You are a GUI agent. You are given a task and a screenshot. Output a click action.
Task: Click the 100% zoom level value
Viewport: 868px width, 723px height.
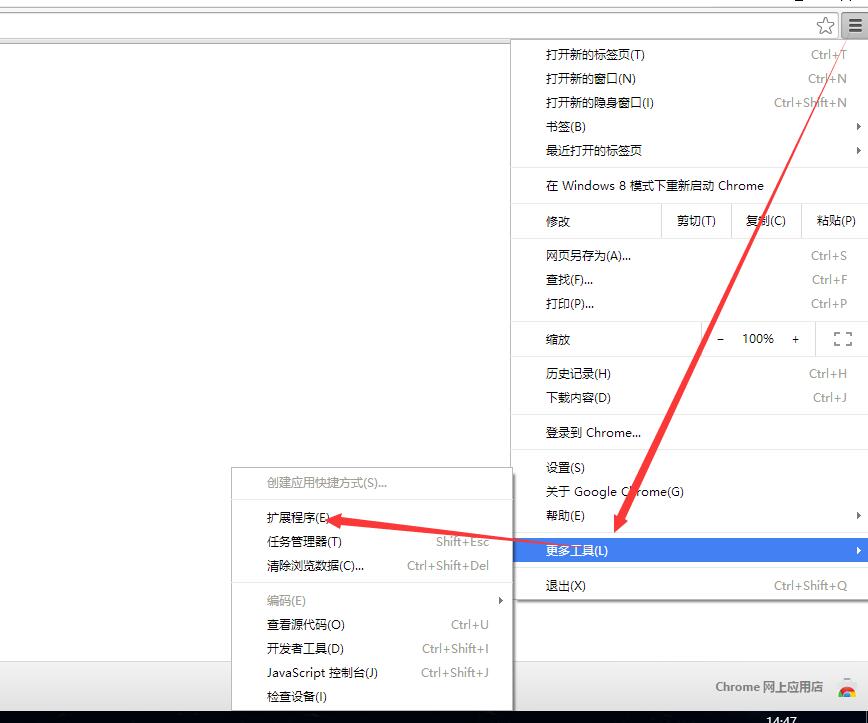(758, 339)
